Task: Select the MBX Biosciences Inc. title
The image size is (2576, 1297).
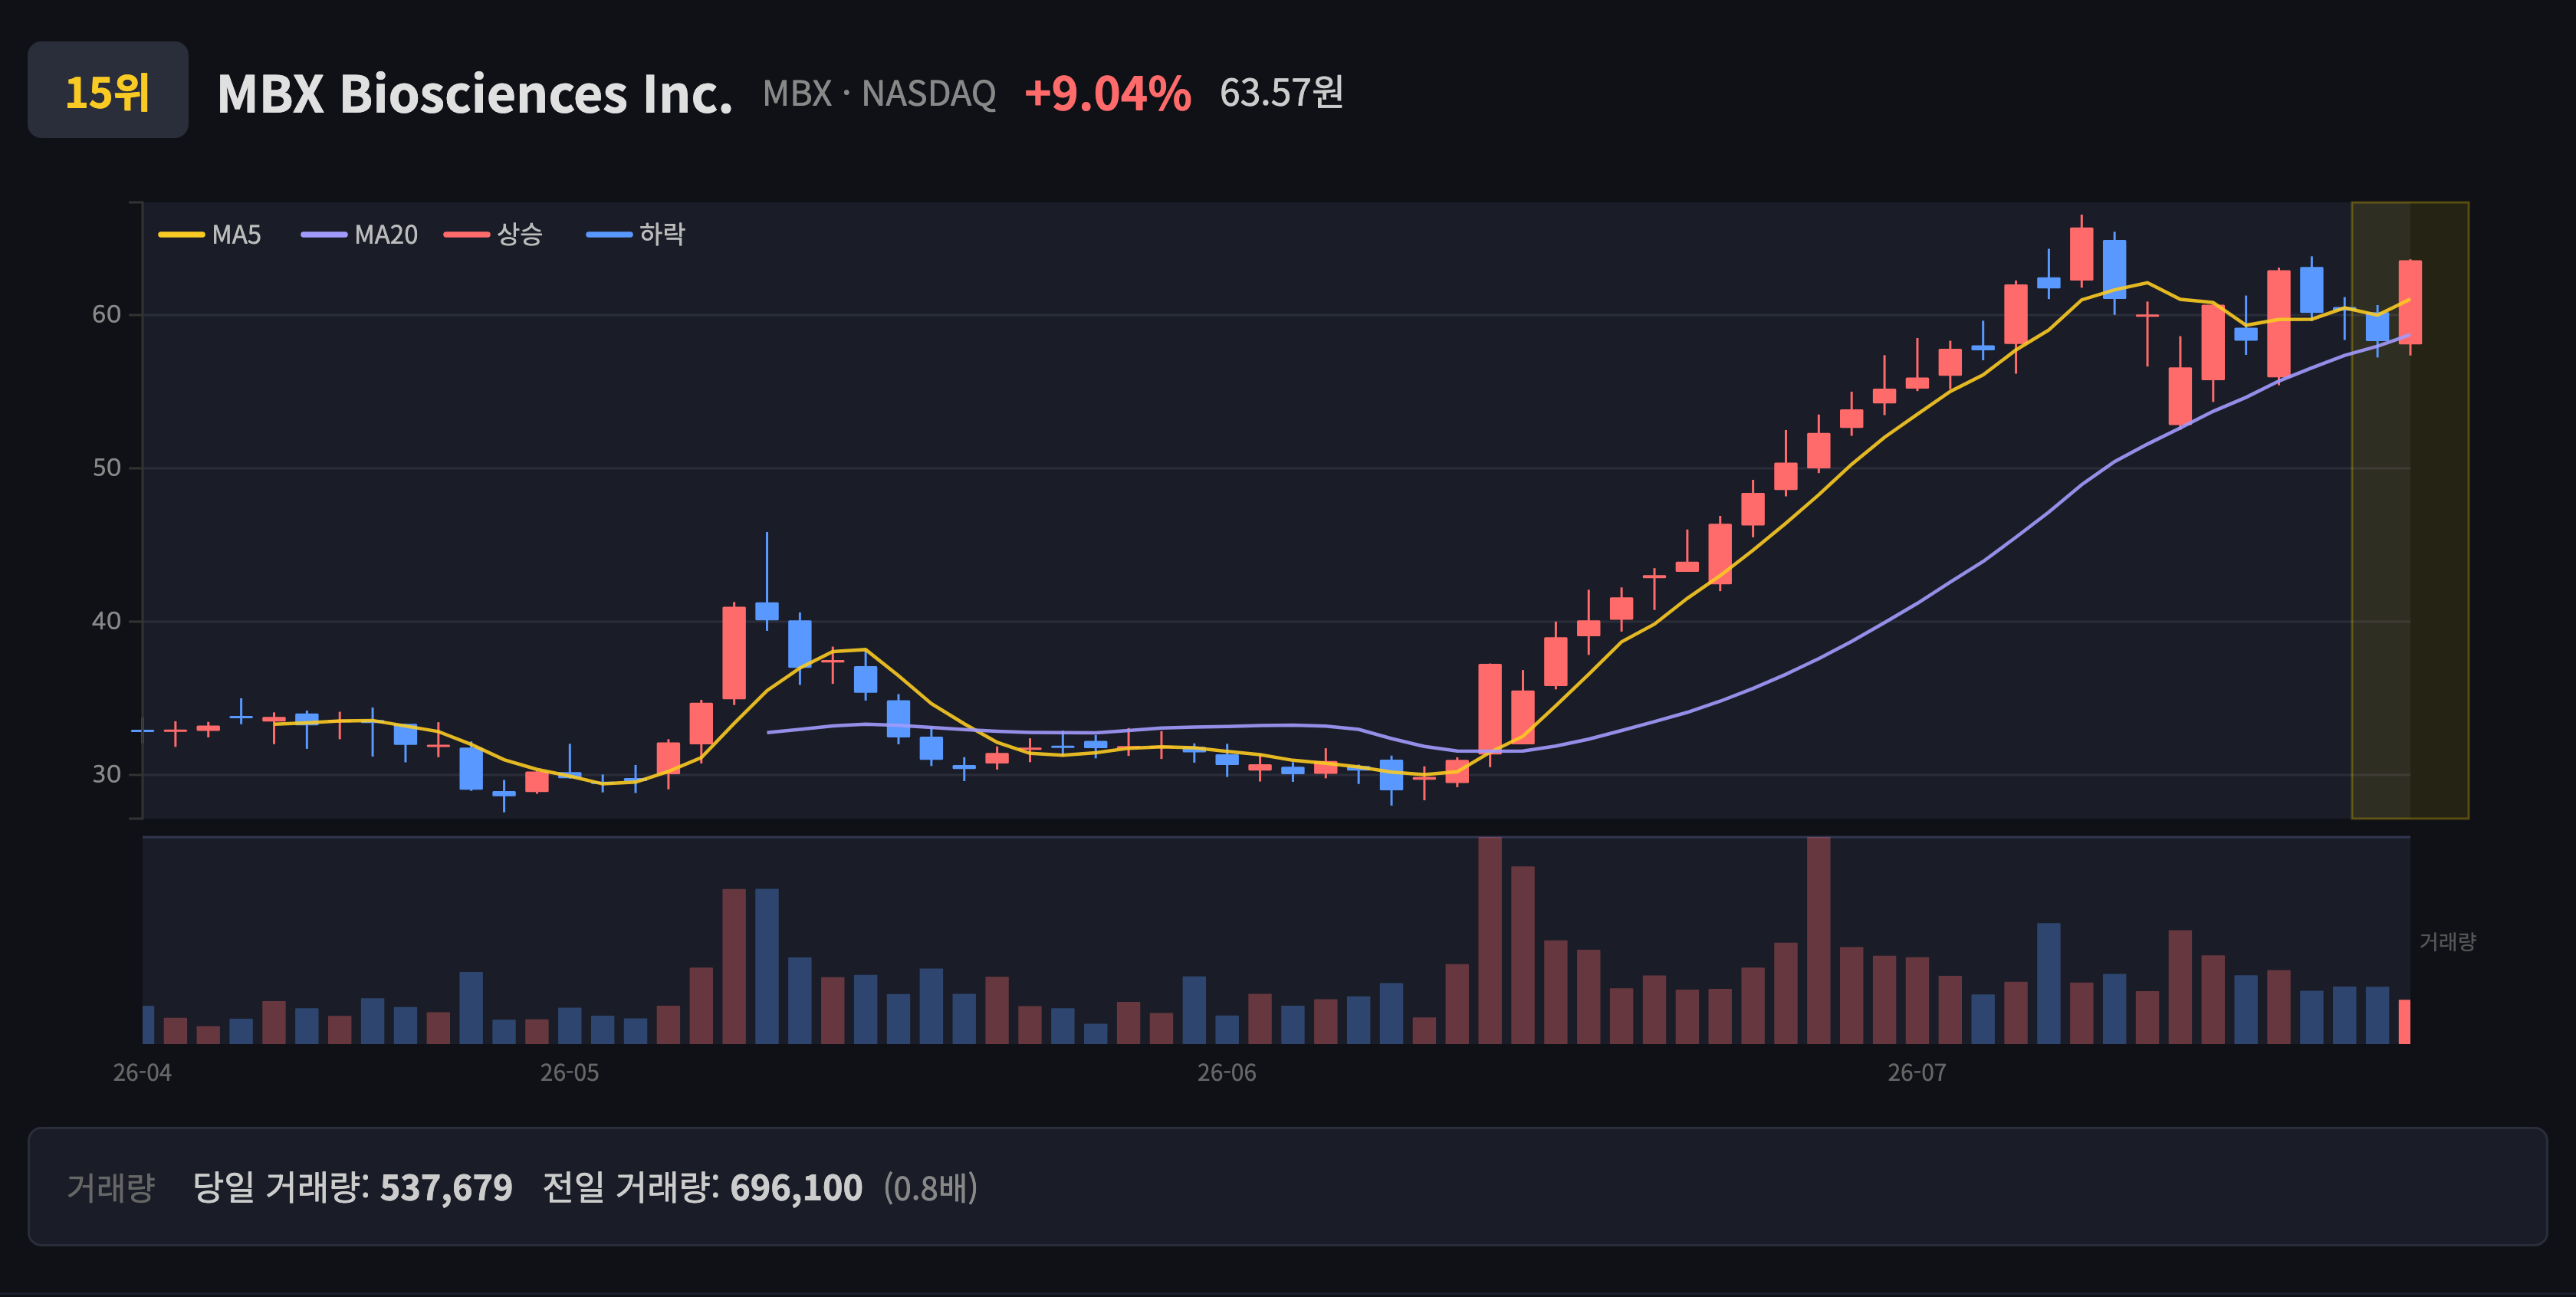Action: click(x=475, y=93)
